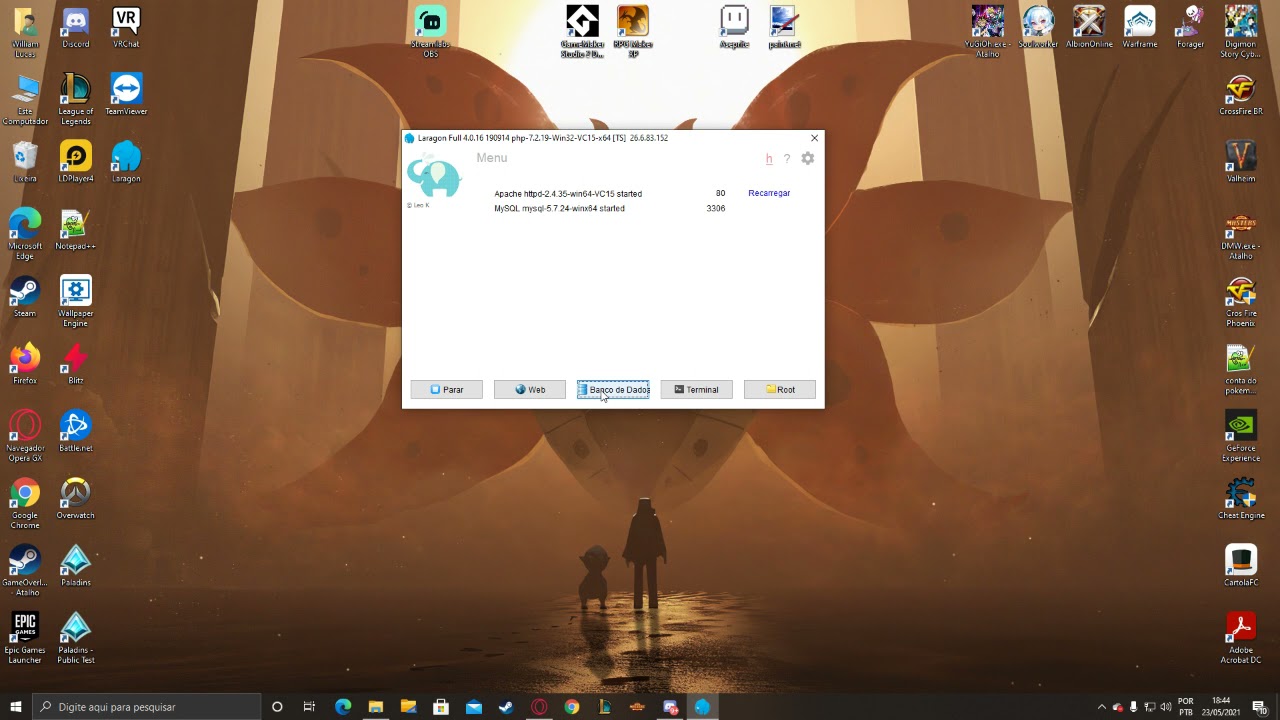Select the paint.net desktop icon
Viewport: 1280px width, 720px height.
pyautogui.click(x=785, y=28)
